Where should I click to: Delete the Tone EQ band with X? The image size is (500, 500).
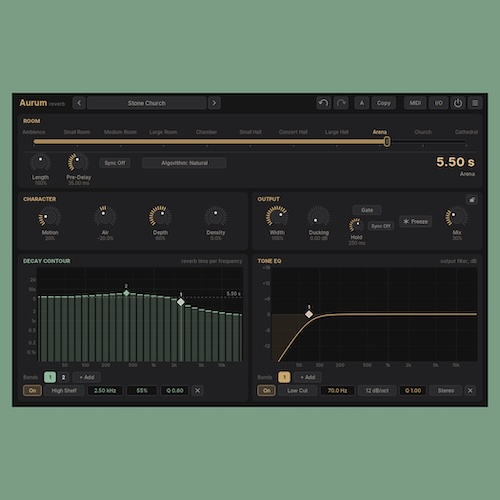click(470, 390)
